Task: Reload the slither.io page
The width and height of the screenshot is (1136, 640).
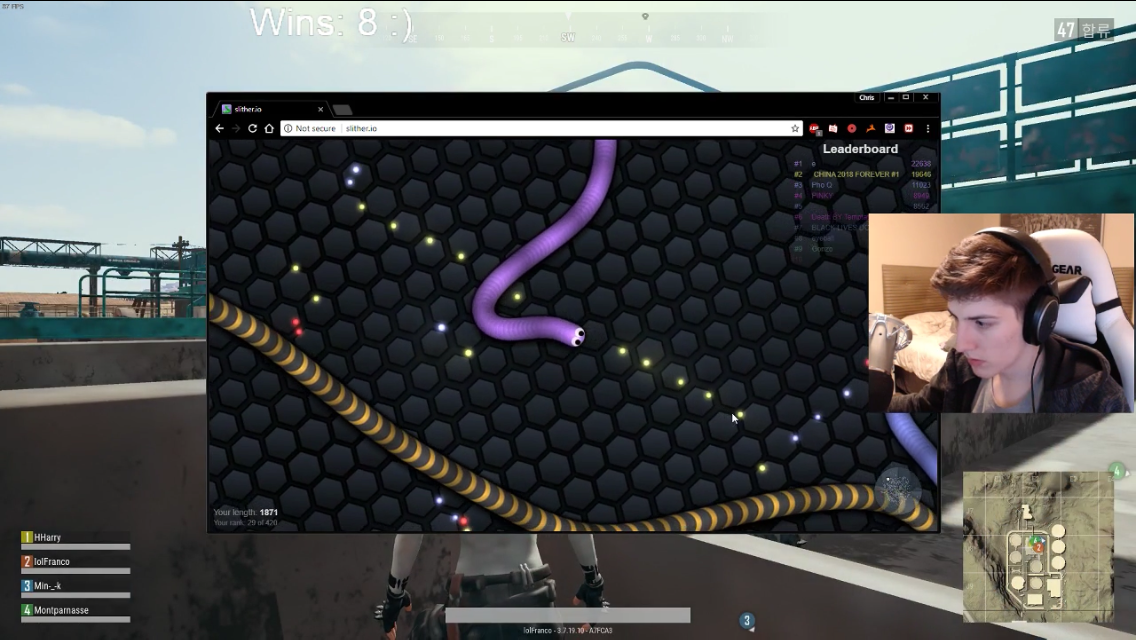Action: (252, 128)
